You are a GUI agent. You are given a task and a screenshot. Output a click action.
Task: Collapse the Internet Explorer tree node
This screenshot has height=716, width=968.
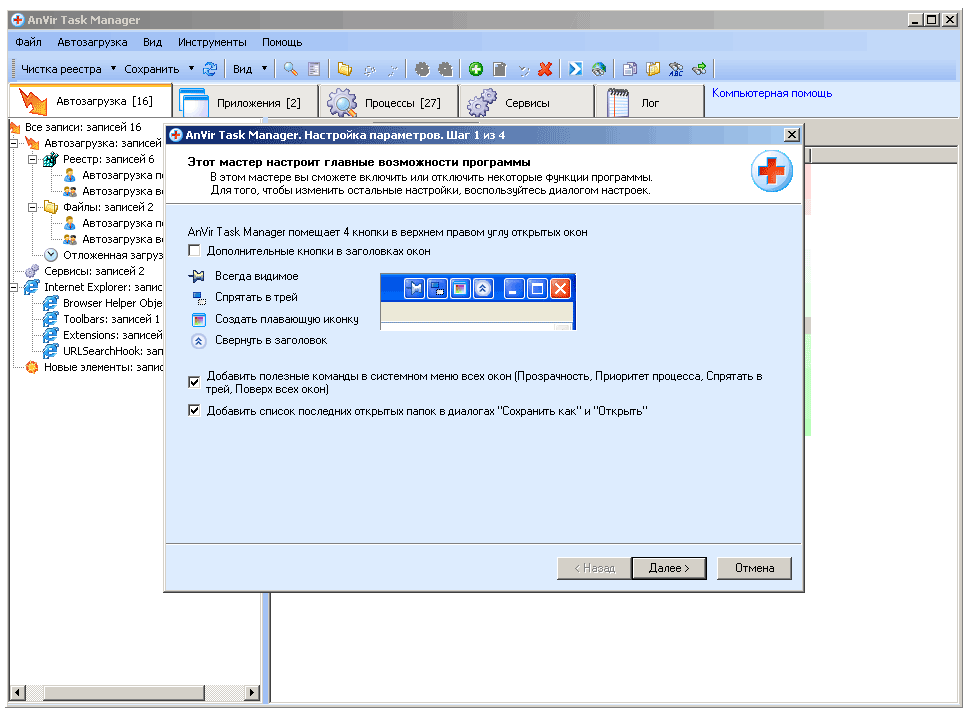(x=14, y=287)
